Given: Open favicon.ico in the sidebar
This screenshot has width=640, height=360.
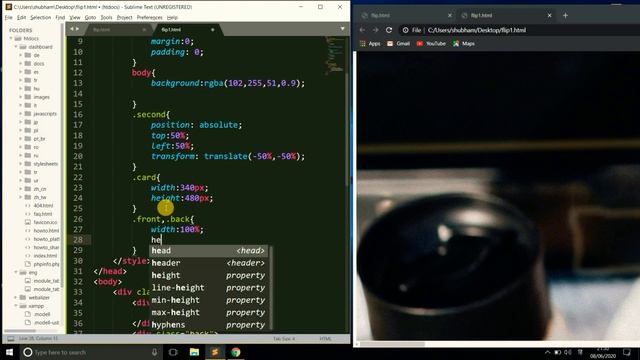Looking at the screenshot, I should pos(45,222).
